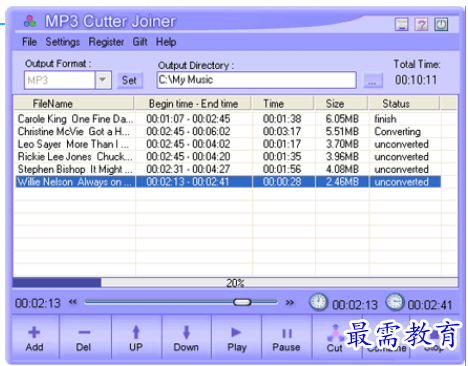Select the Carole King One Fine Da... row

pos(228,119)
